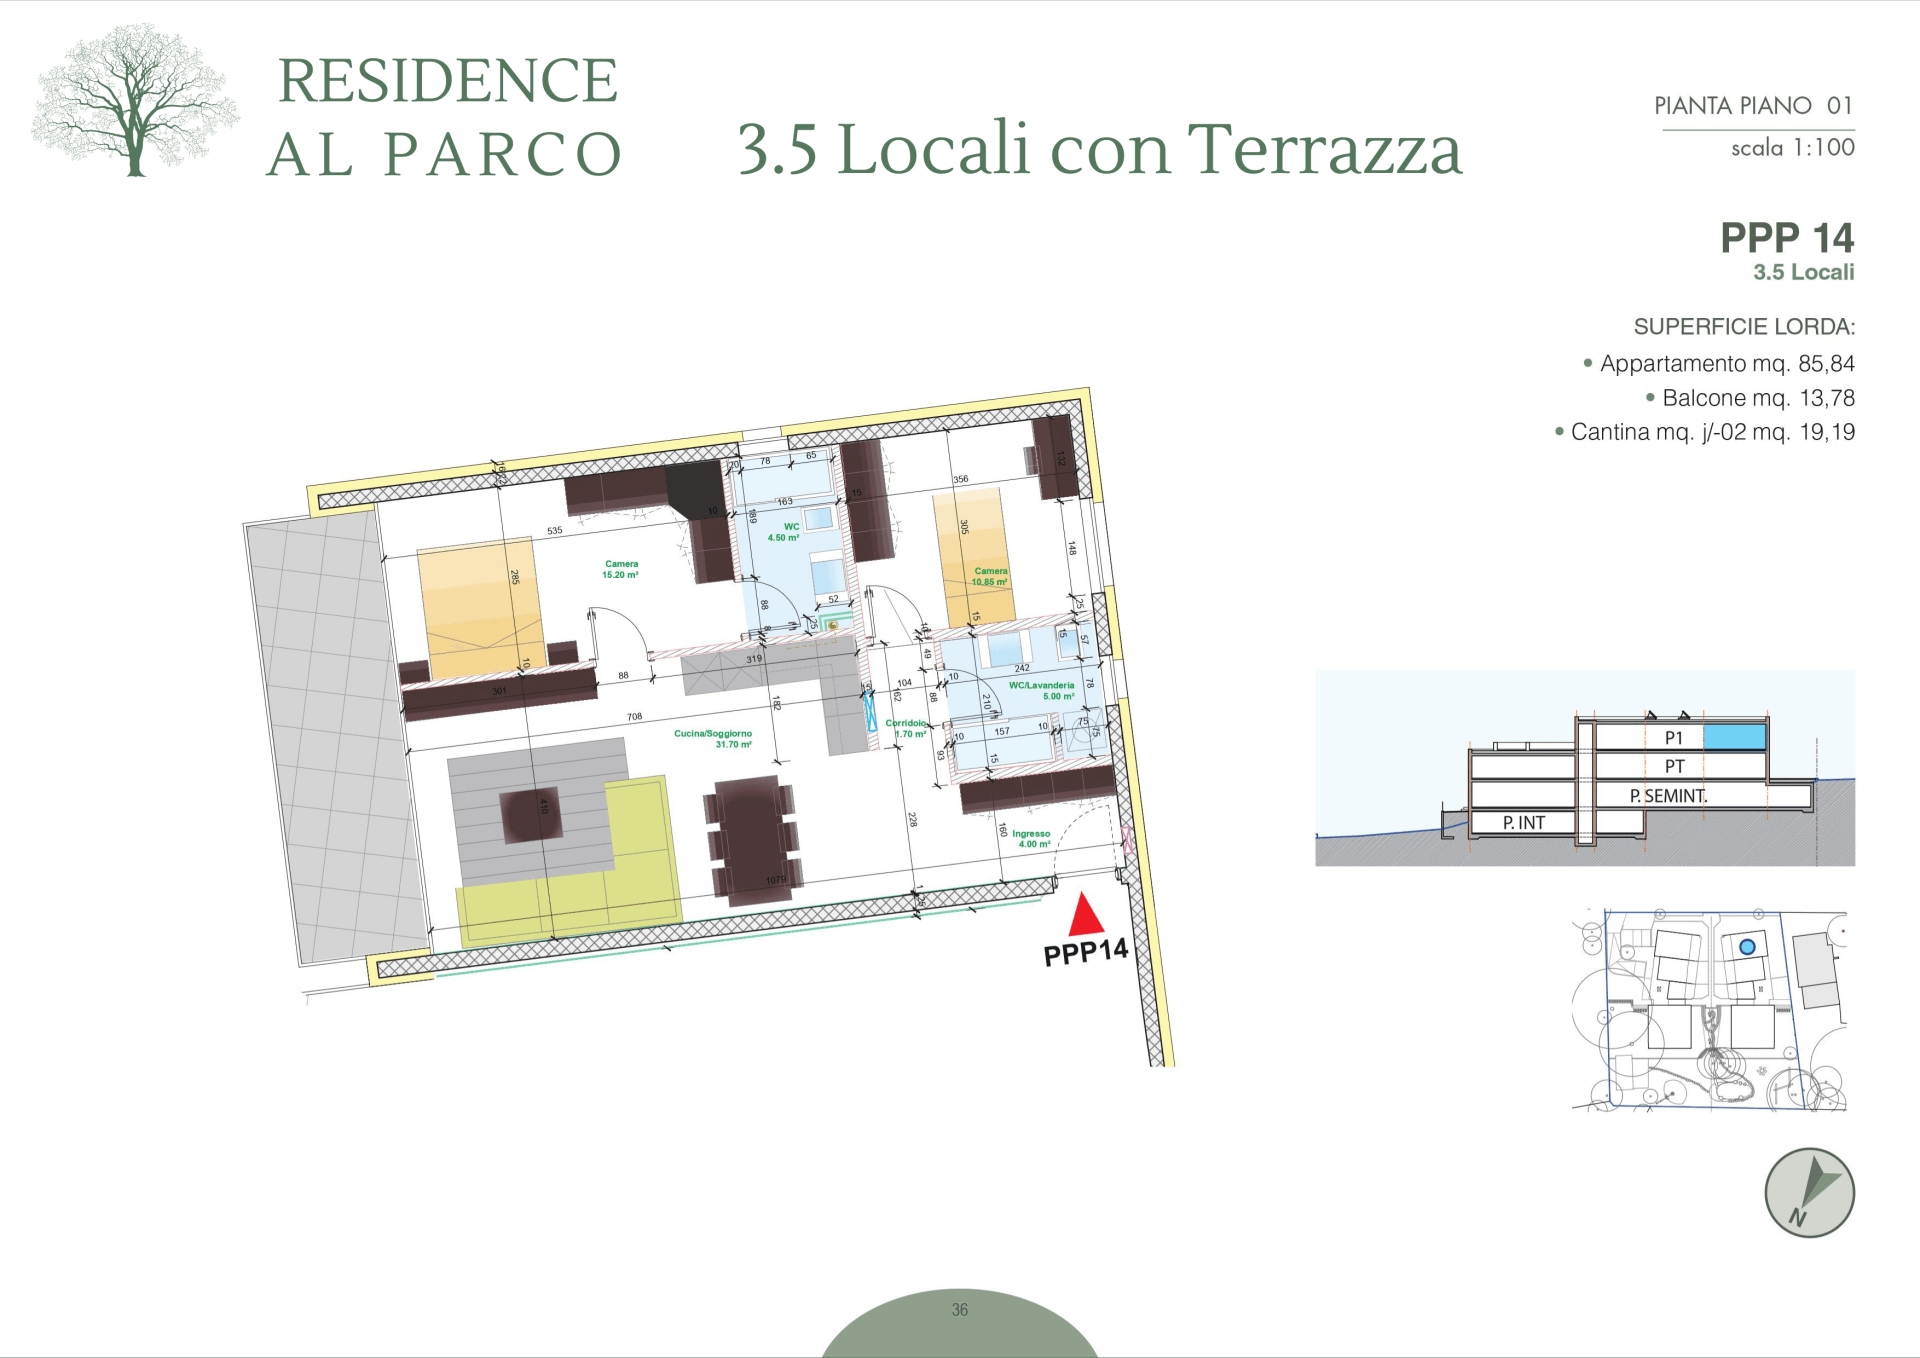Click the "Balcone mq. 13,78" line
This screenshot has height=1358, width=1920.
1757,398
